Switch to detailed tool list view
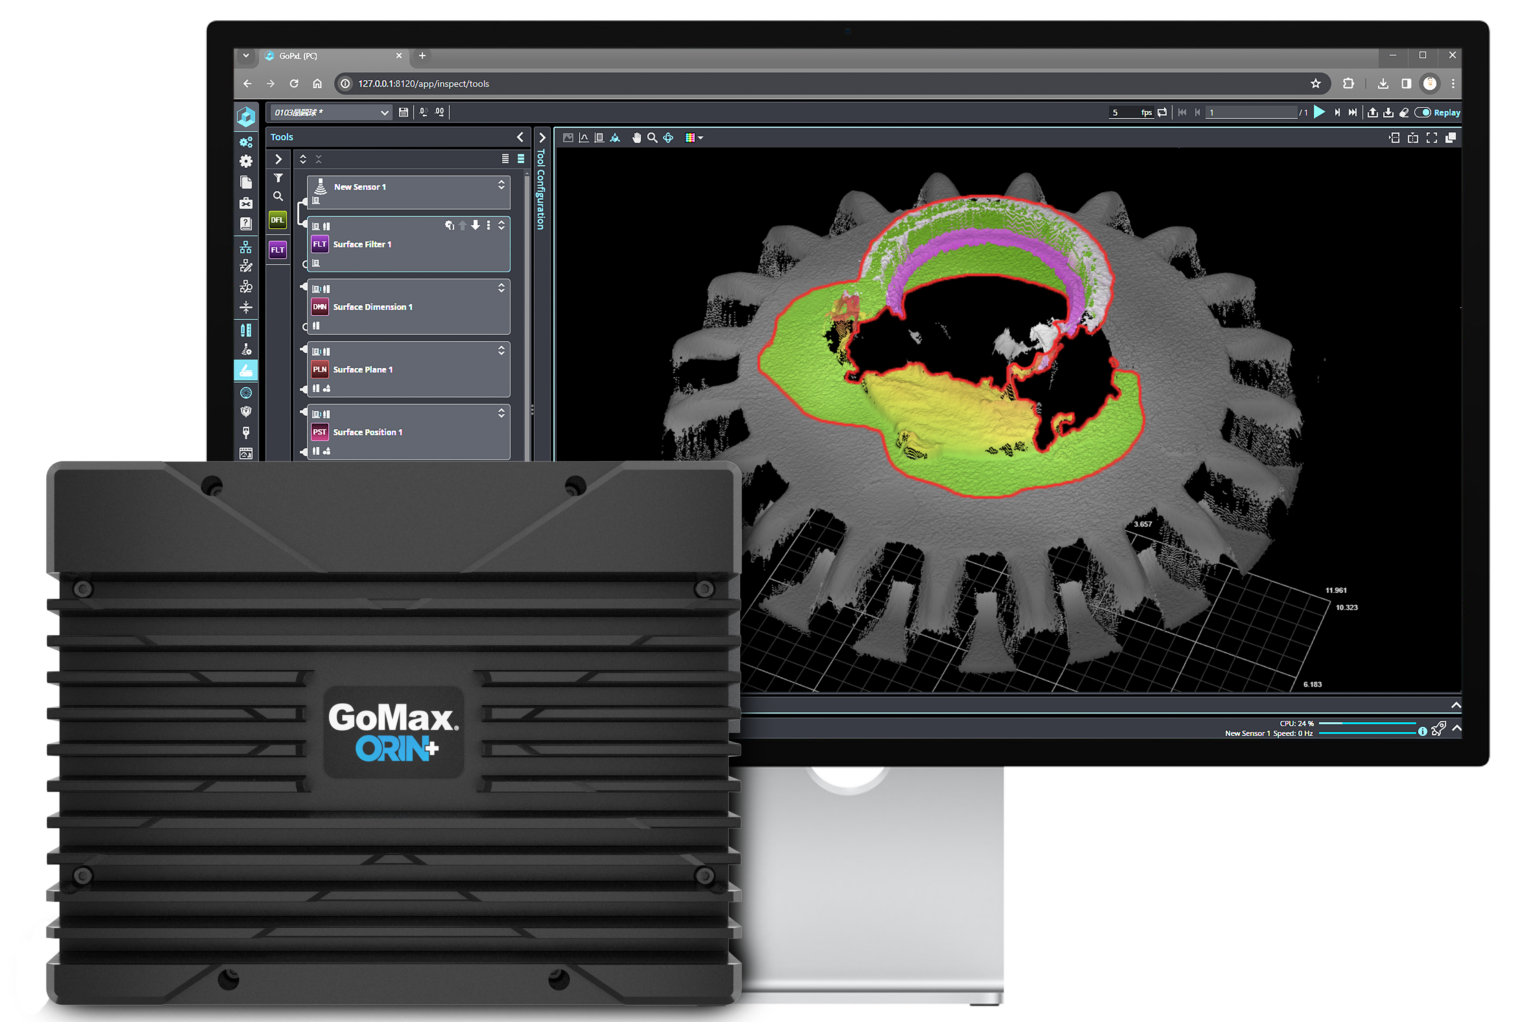 (x=521, y=159)
